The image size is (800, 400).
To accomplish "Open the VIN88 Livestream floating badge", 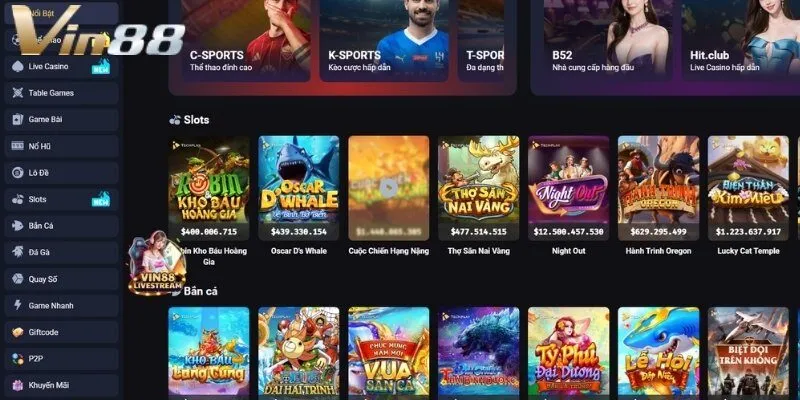I will [156, 263].
